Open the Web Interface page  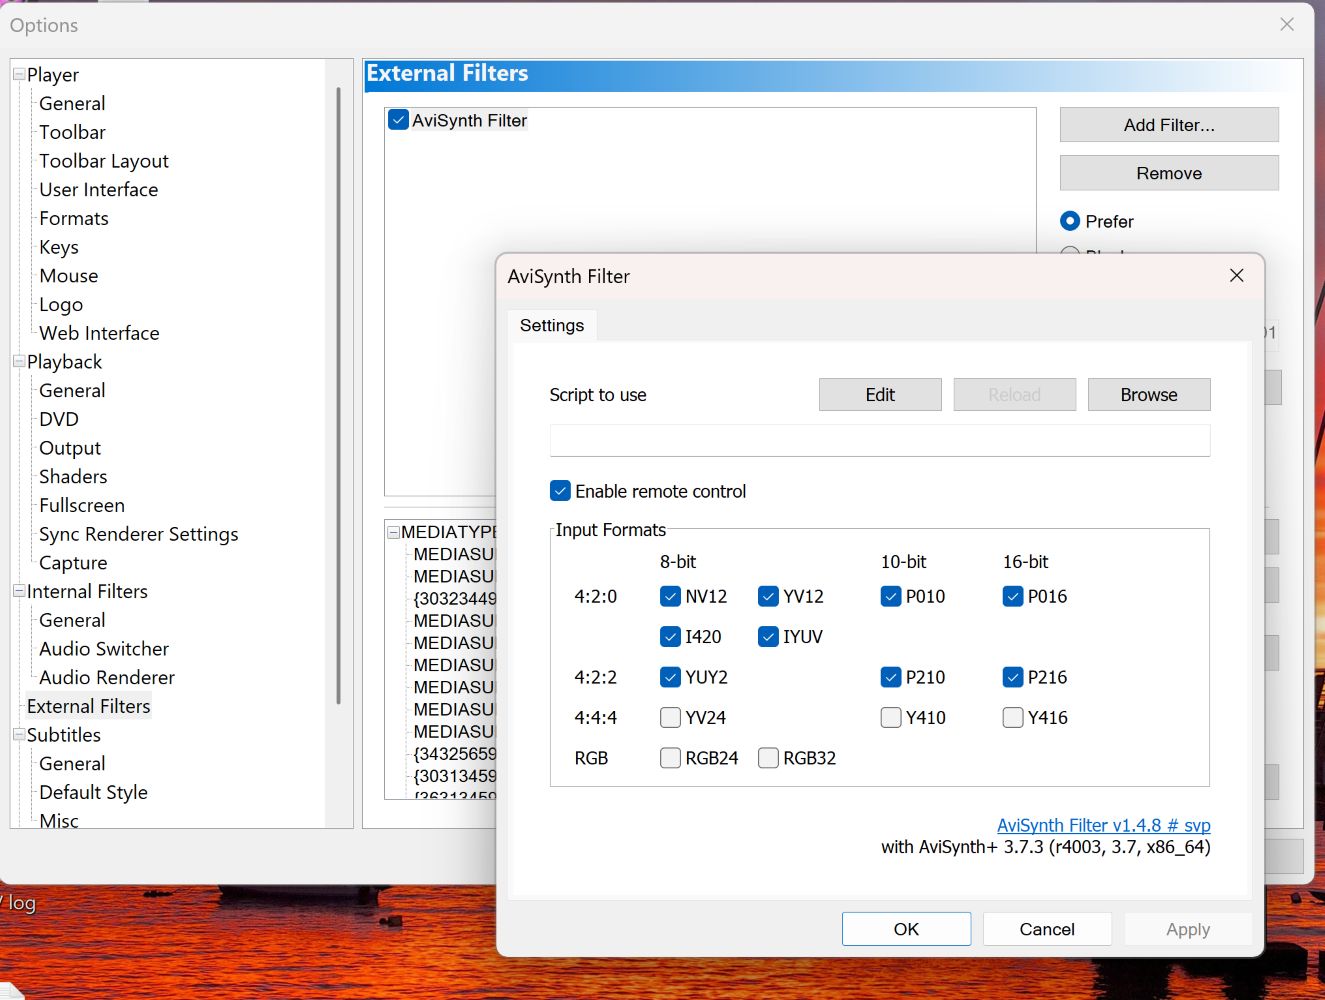point(99,333)
